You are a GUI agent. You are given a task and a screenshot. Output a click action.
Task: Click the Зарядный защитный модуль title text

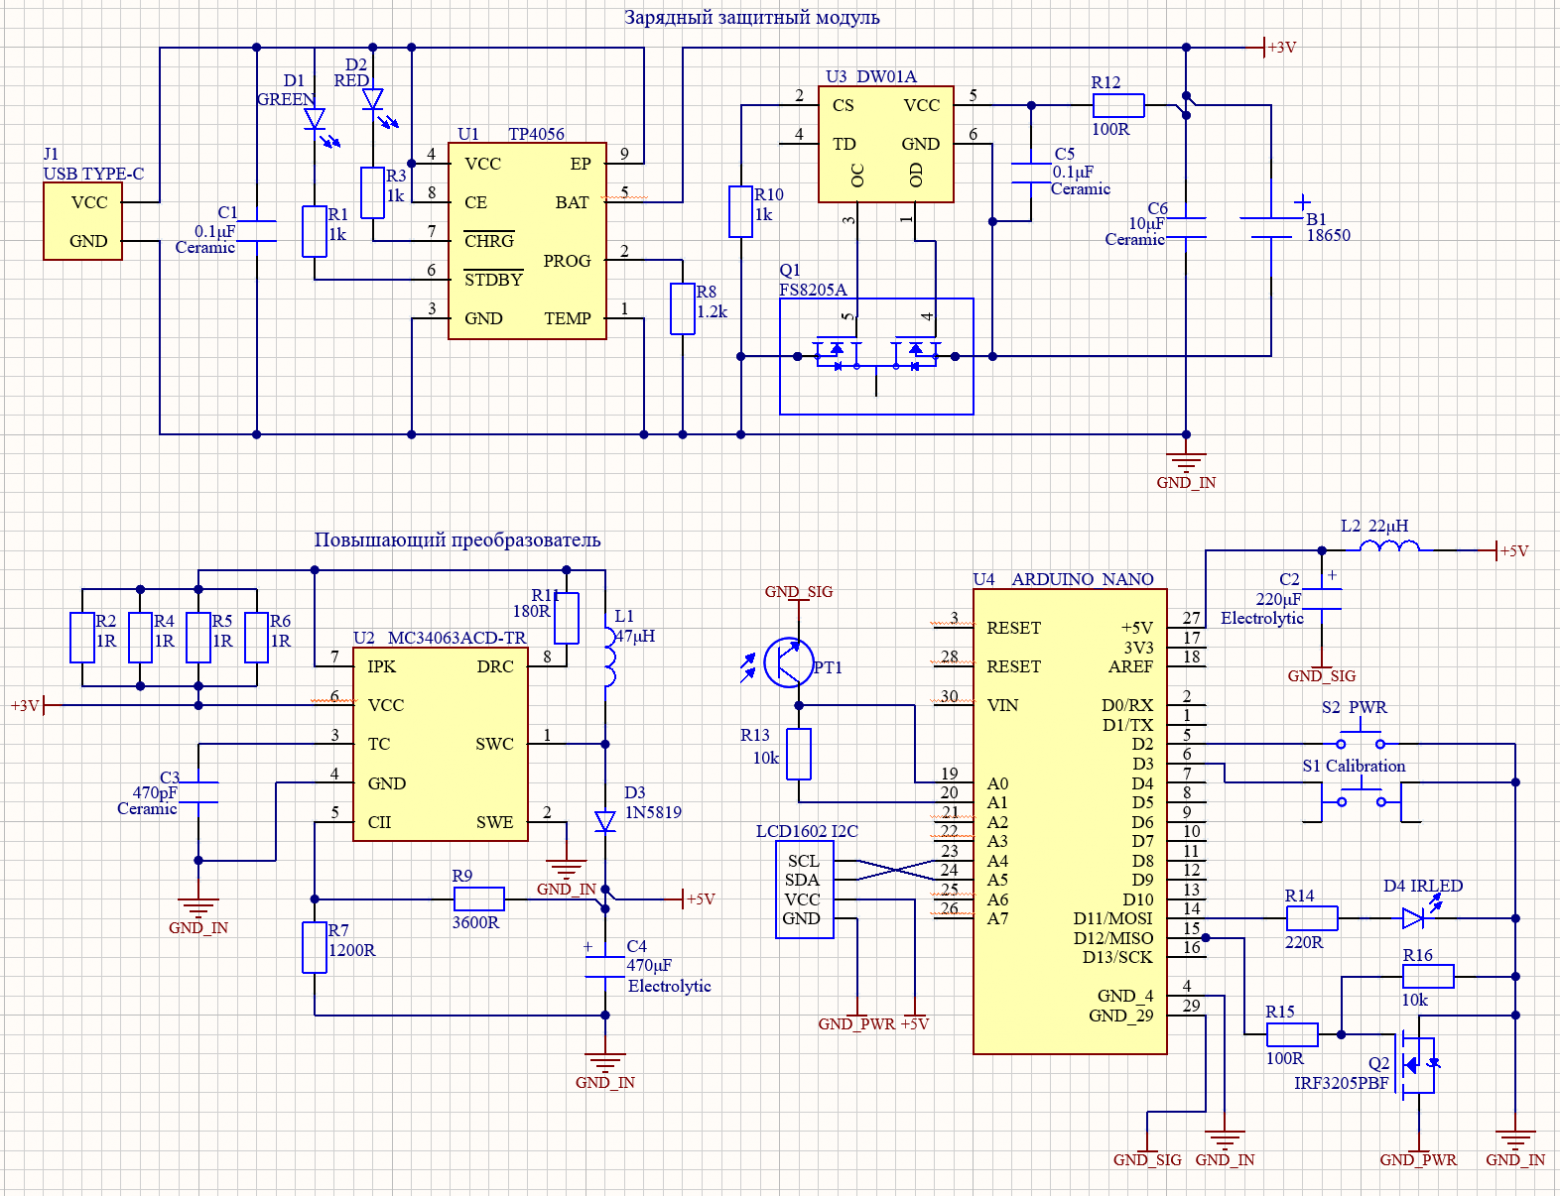tap(752, 16)
